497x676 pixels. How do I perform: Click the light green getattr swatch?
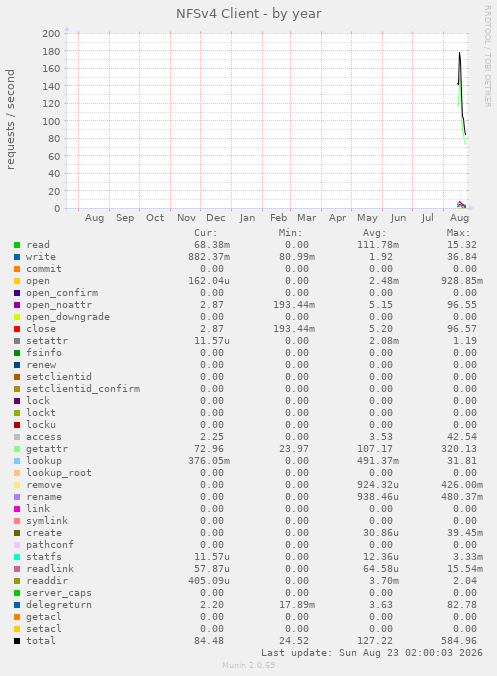point(17,449)
